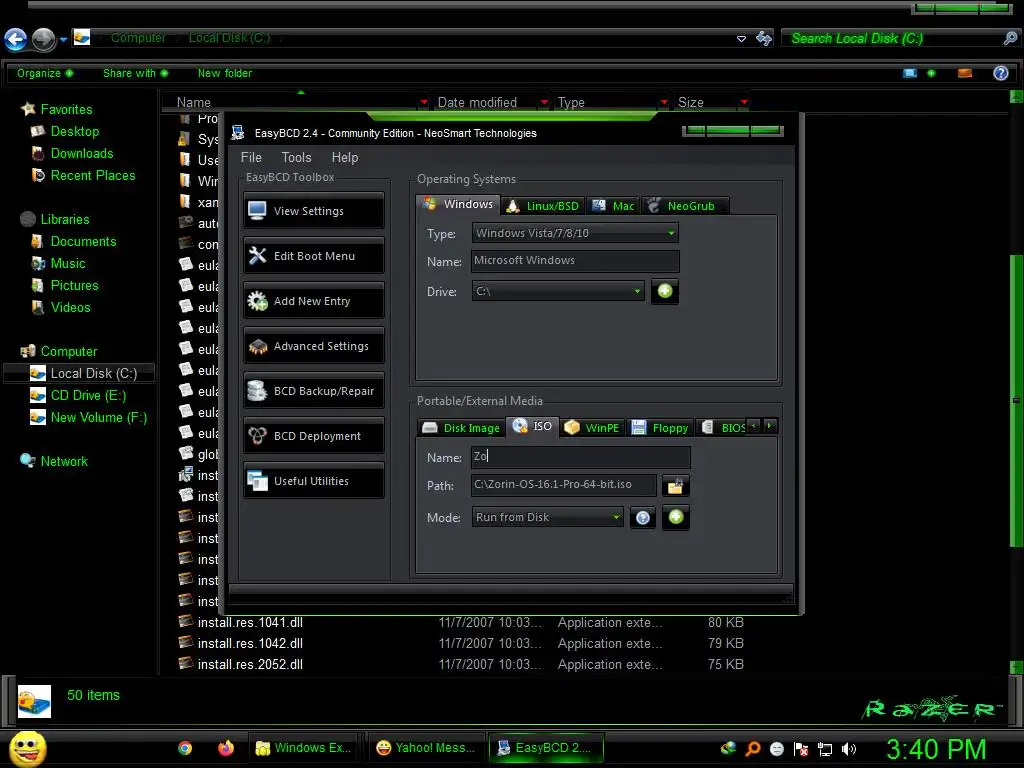Viewport: 1024px width, 768px height.
Task: Click the ISO Path field
Action: click(564, 485)
